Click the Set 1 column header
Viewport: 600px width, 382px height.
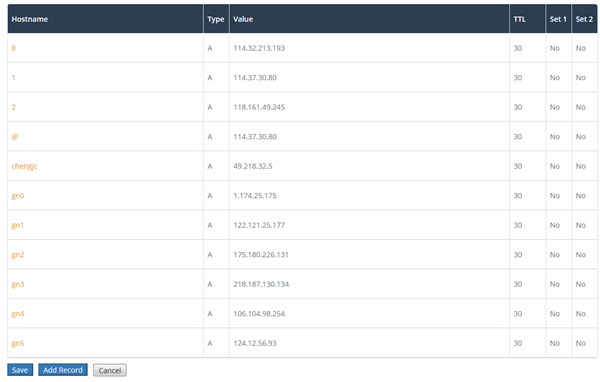(x=558, y=19)
